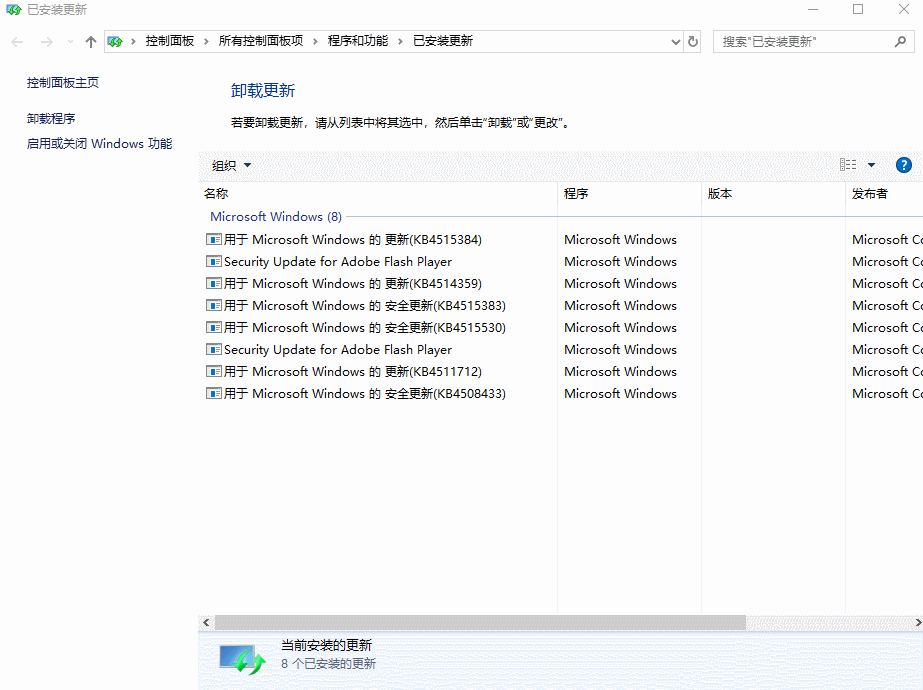
Task: Click the horizontal scrollbar thumb
Action: 480,622
